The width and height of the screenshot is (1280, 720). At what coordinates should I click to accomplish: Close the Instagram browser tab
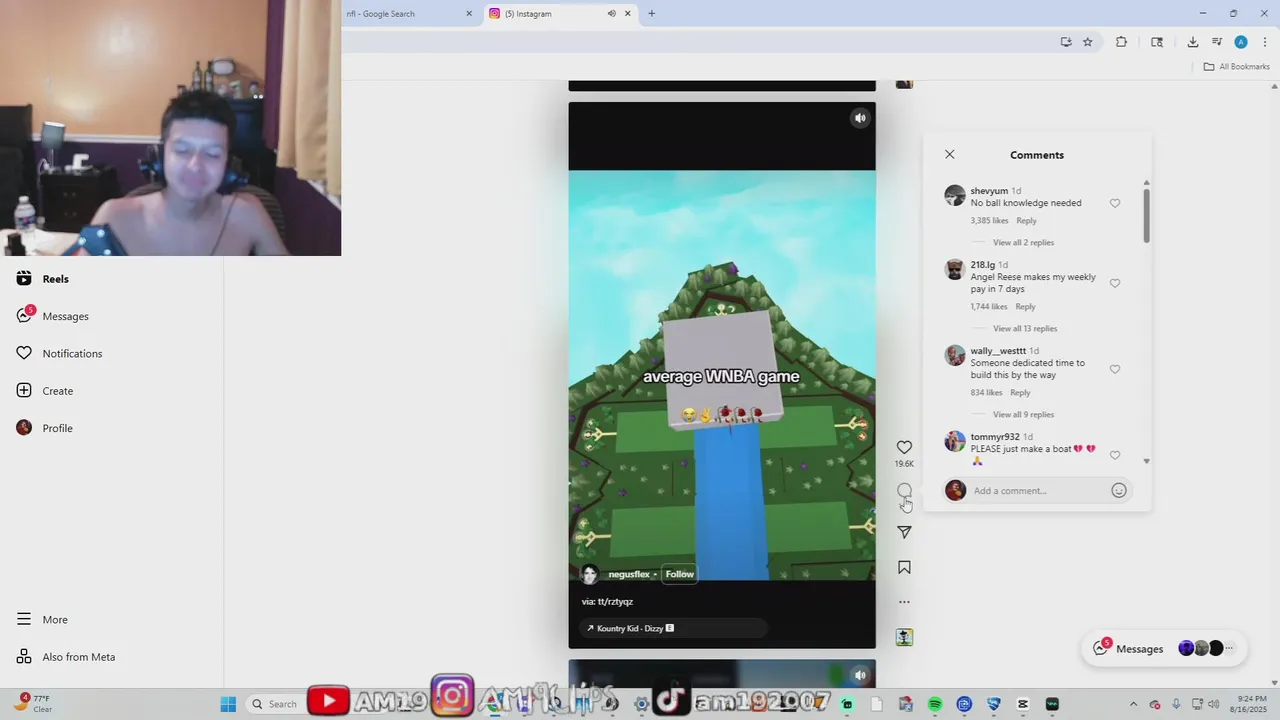[628, 13]
